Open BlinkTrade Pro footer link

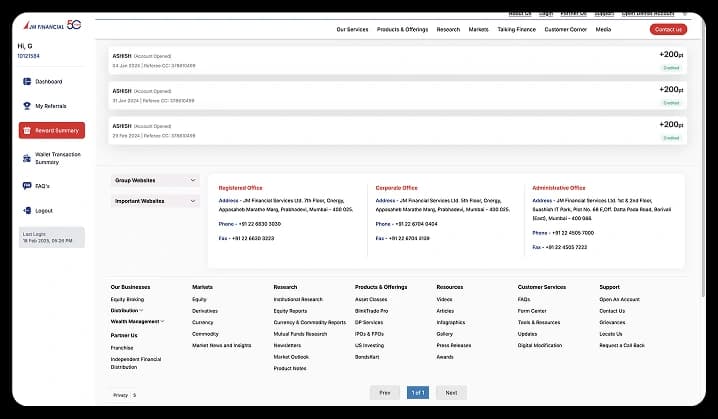pos(371,311)
